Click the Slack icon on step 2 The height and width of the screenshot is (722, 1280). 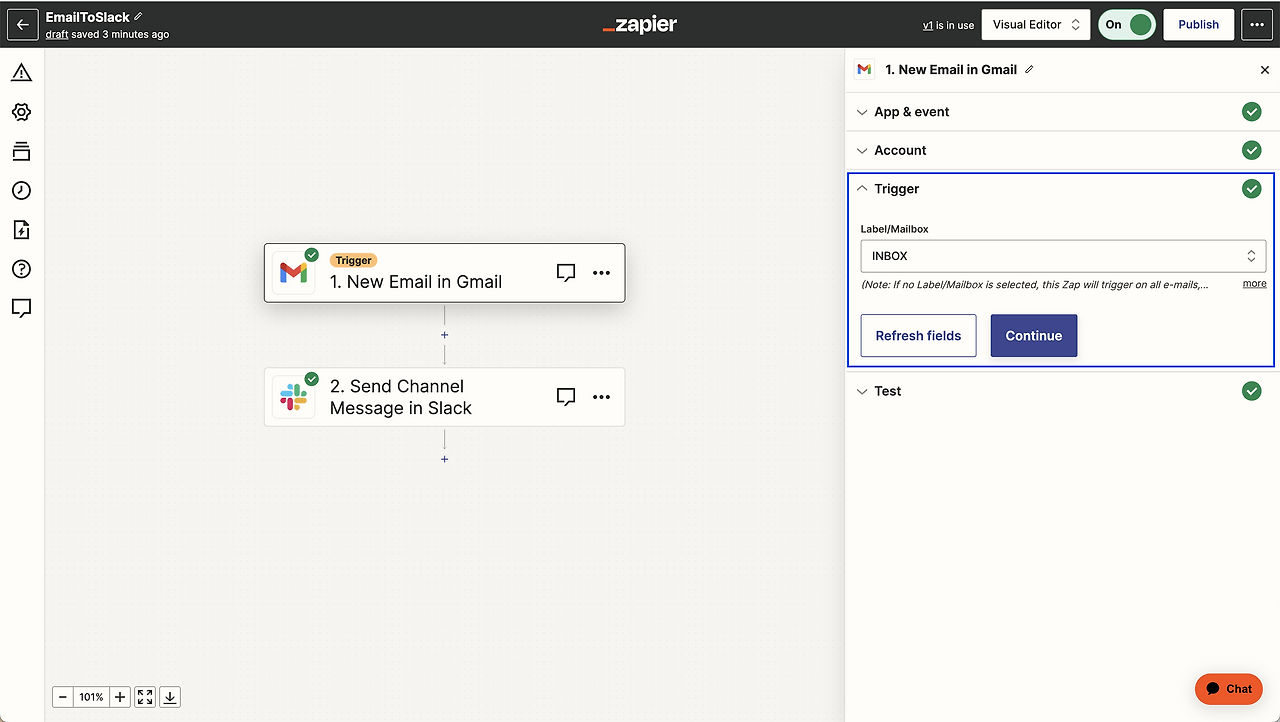[293, 397]
